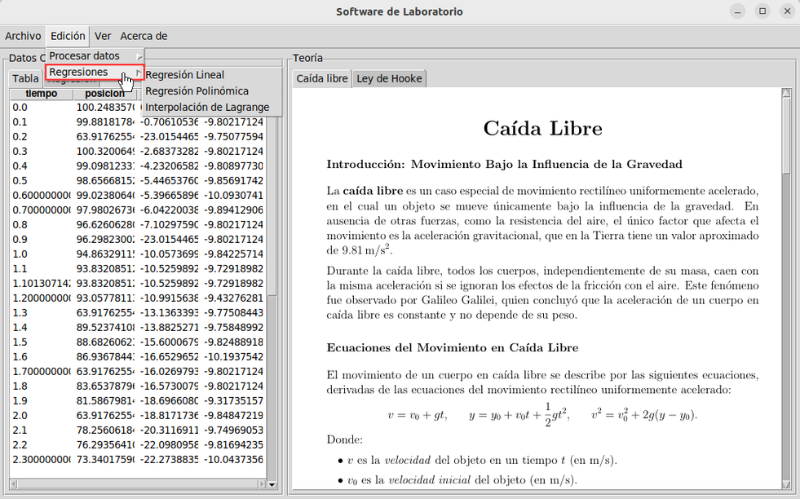800x500 pixels.
Task: Expand the Procesar datos submenu
Action: [95, 56]
